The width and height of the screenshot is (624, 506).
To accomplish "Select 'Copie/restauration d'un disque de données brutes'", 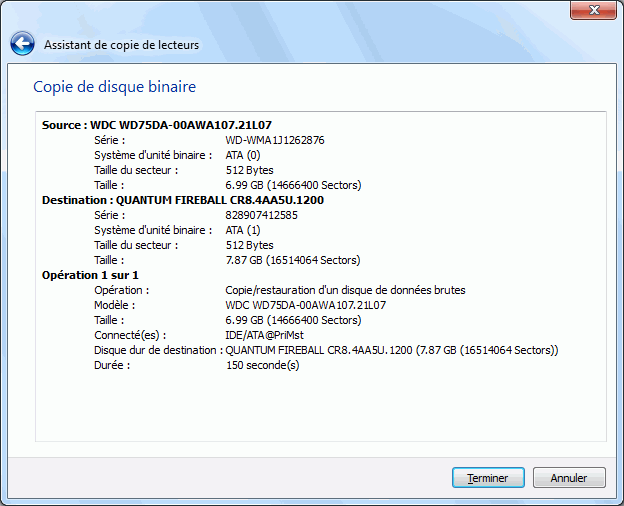I will click(345, 290).
